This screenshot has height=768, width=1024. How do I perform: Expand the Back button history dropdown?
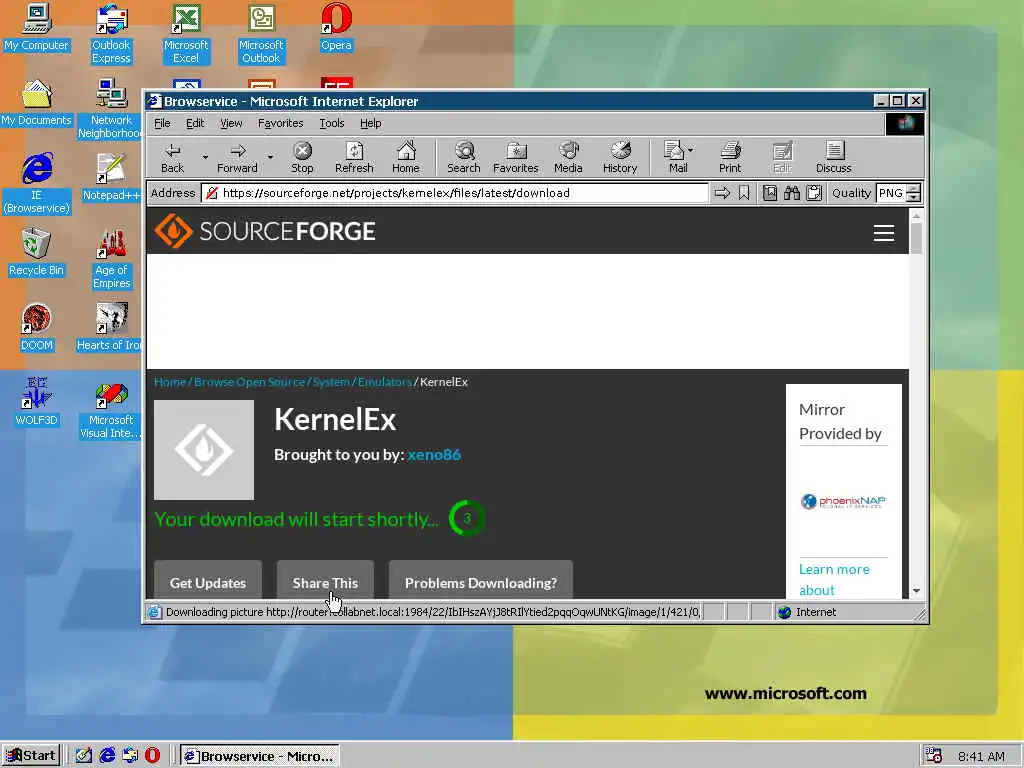[205, 157]
